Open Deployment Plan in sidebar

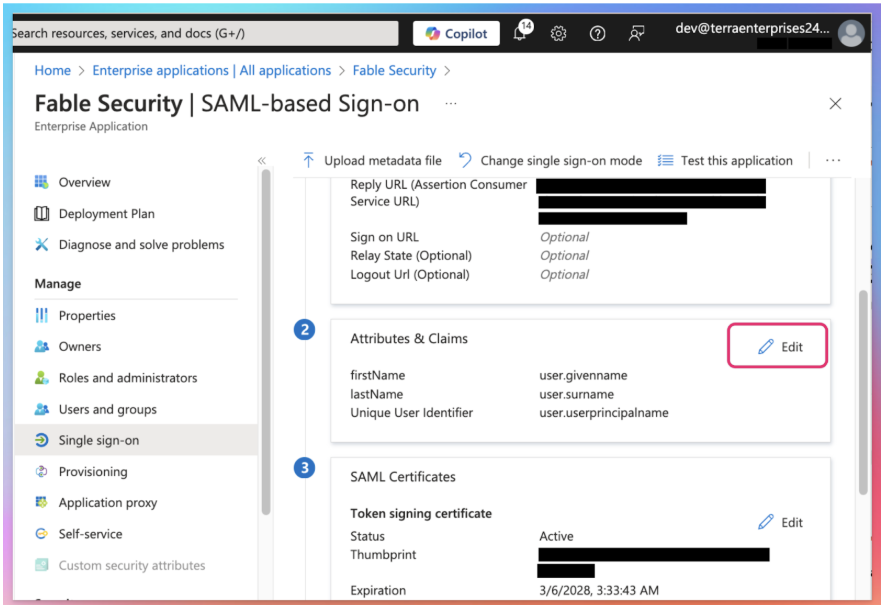coord(106,214)
